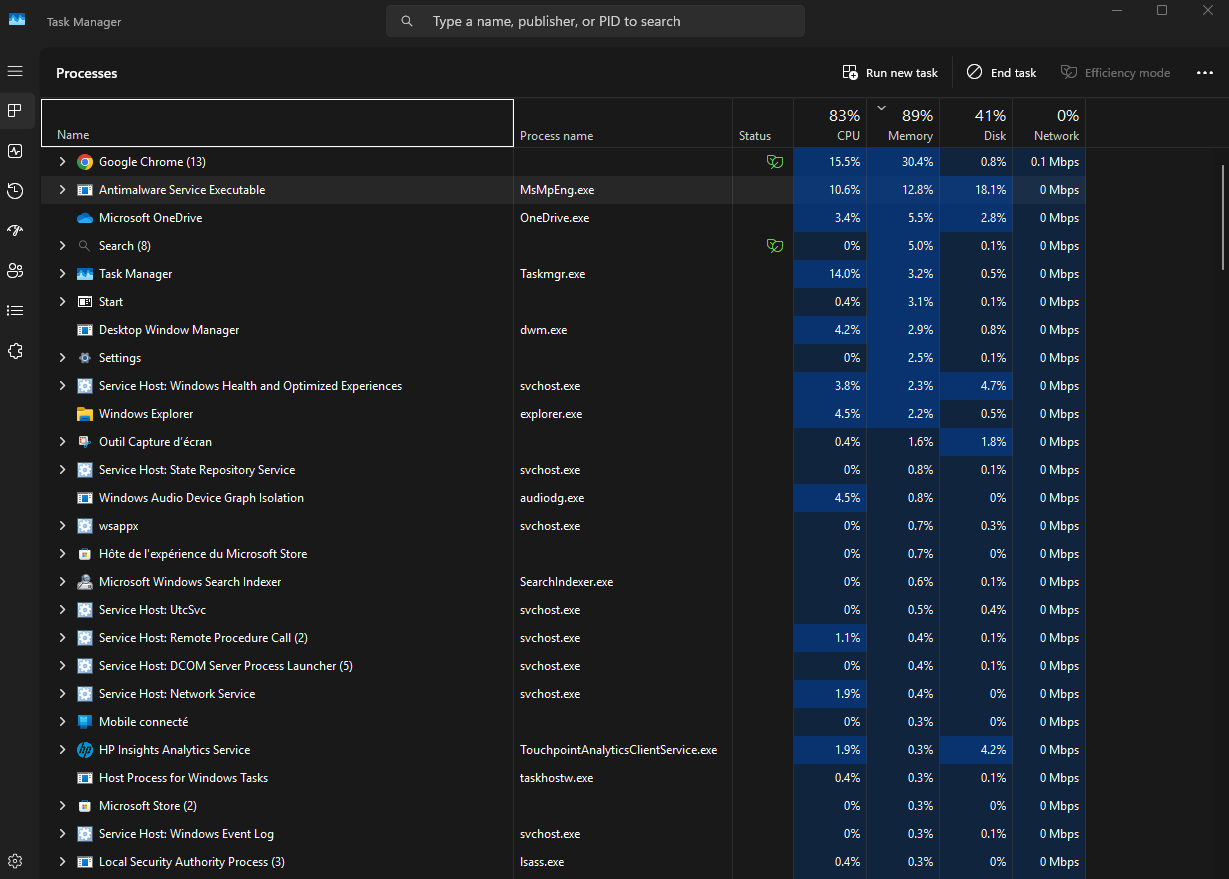
Task: Open App history from the sidebar
Action: pyautogui.click(x=15, y=191)
